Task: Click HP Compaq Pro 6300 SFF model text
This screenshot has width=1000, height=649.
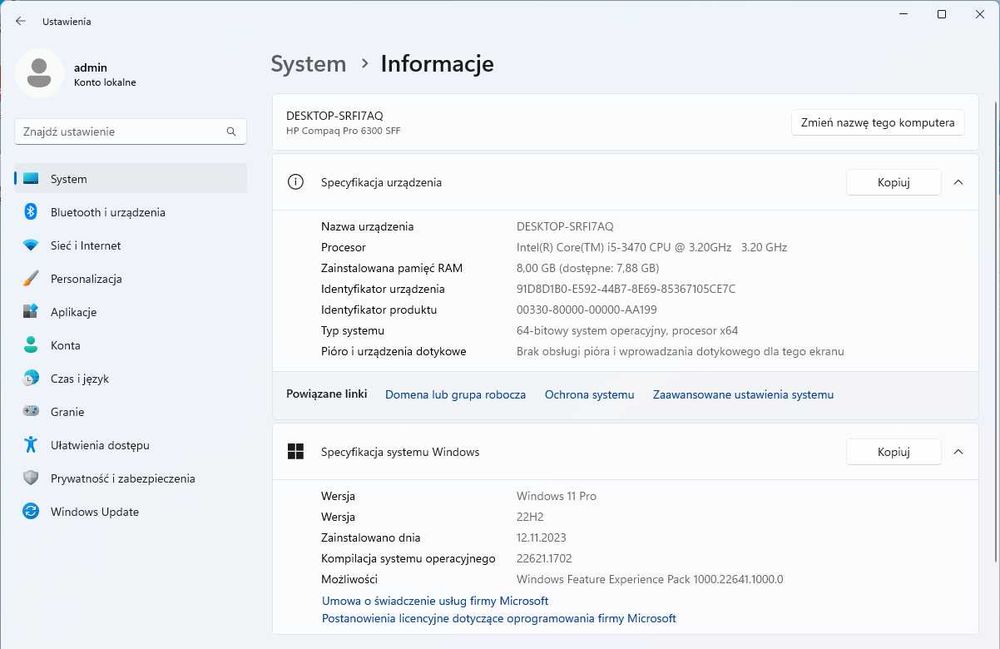Action: coord(343,131)
